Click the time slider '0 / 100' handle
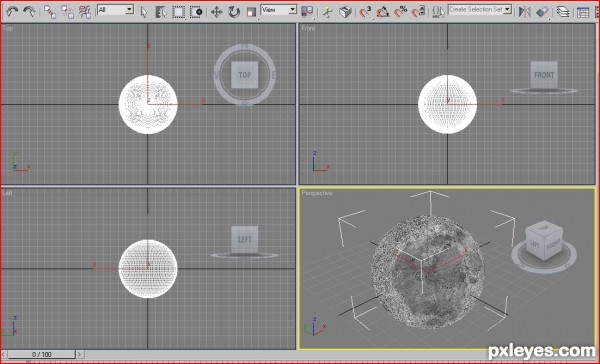 41,354
